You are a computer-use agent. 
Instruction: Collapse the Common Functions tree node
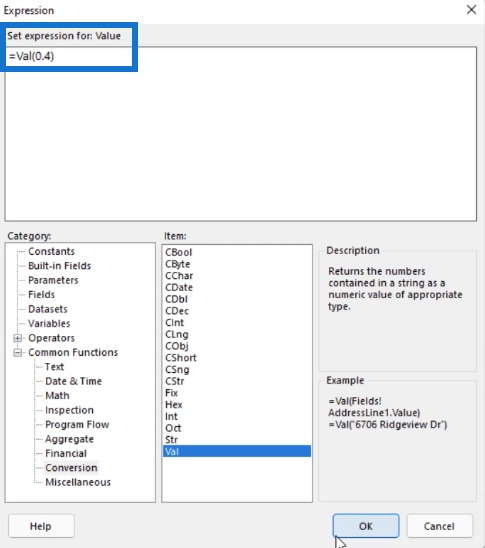[x=17, y=353]
